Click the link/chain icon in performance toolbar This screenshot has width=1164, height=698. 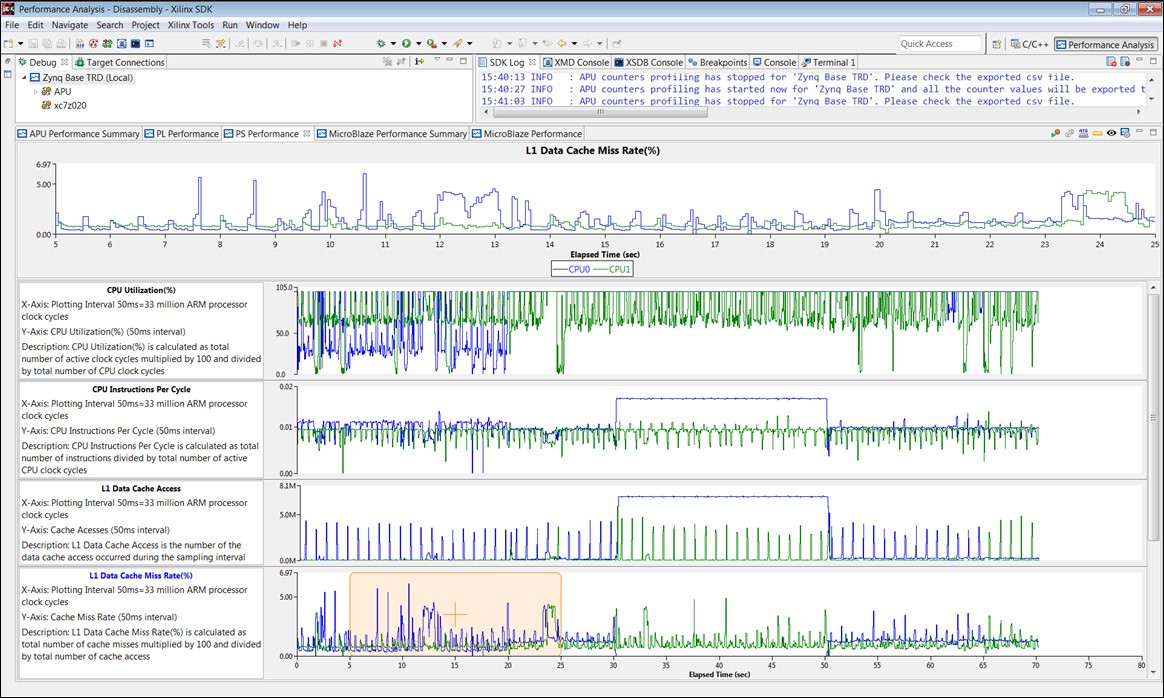(1070, 134)
